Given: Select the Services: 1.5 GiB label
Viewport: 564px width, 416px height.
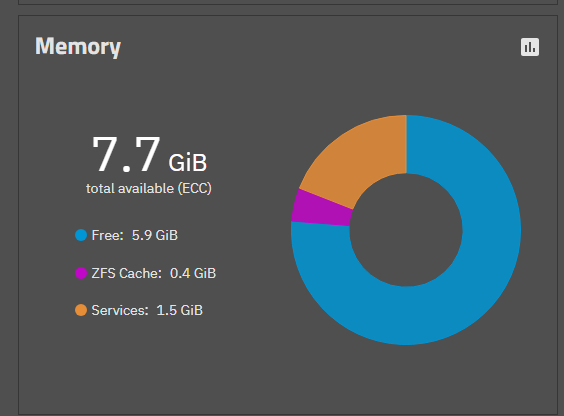Looking at the screenshot, I should pos(147,310).
